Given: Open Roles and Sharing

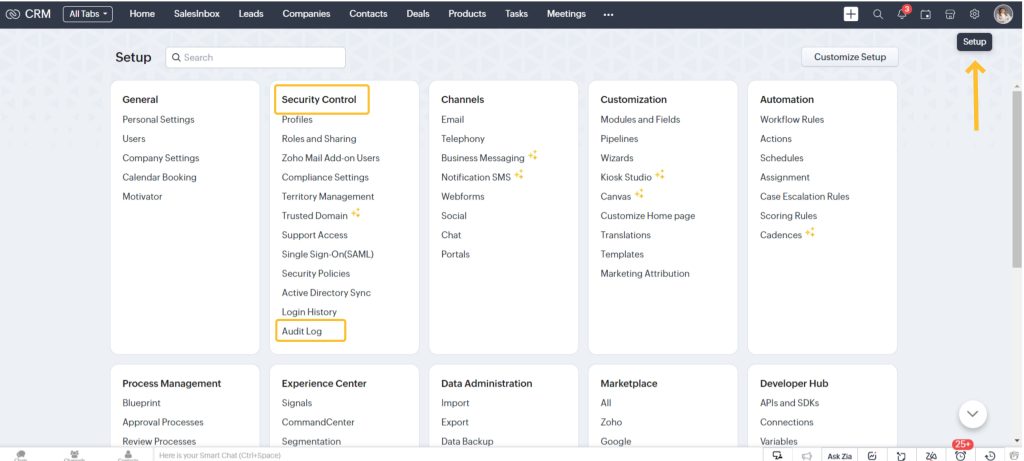Looking at the screenshot, I should (319, 138).
